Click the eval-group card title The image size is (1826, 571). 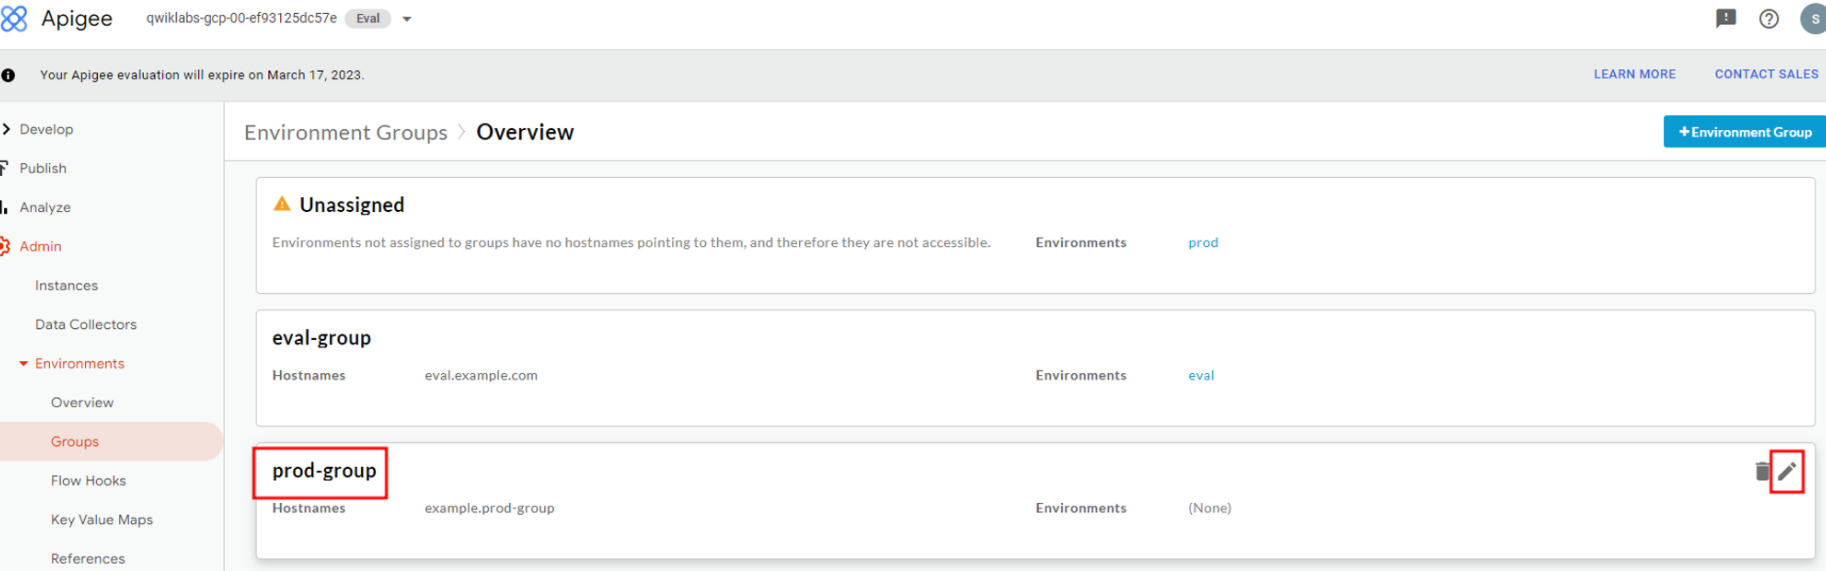(x=321, y=338)
